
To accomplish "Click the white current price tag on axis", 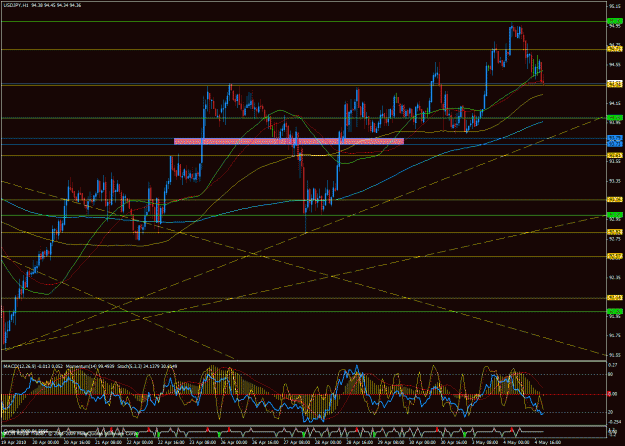I will coord(615,82).
